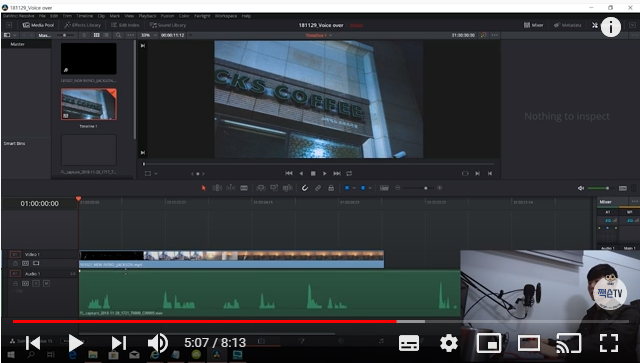Open the Playback menu
The image size is (640, 363).
click(x=147, y=16)
